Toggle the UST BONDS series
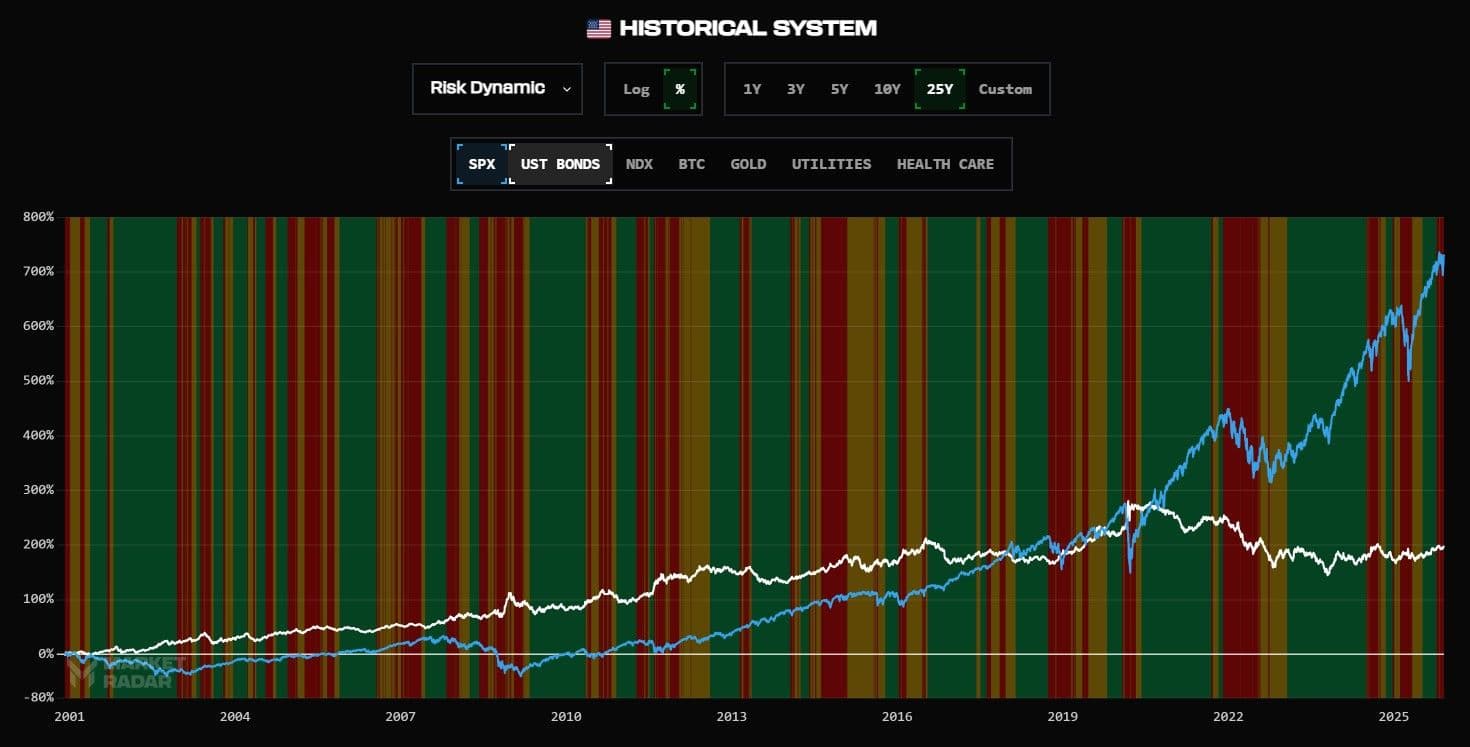 point(560,164)
